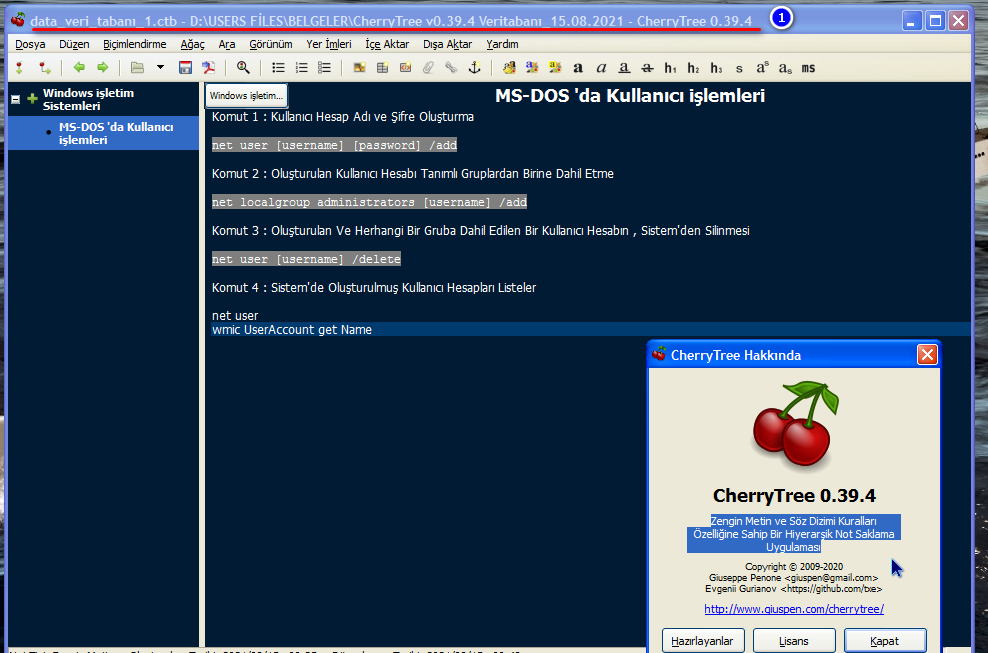988x653 pixels.
Task: Add a new node via toolbar
Action: click(x=20, y=67)
